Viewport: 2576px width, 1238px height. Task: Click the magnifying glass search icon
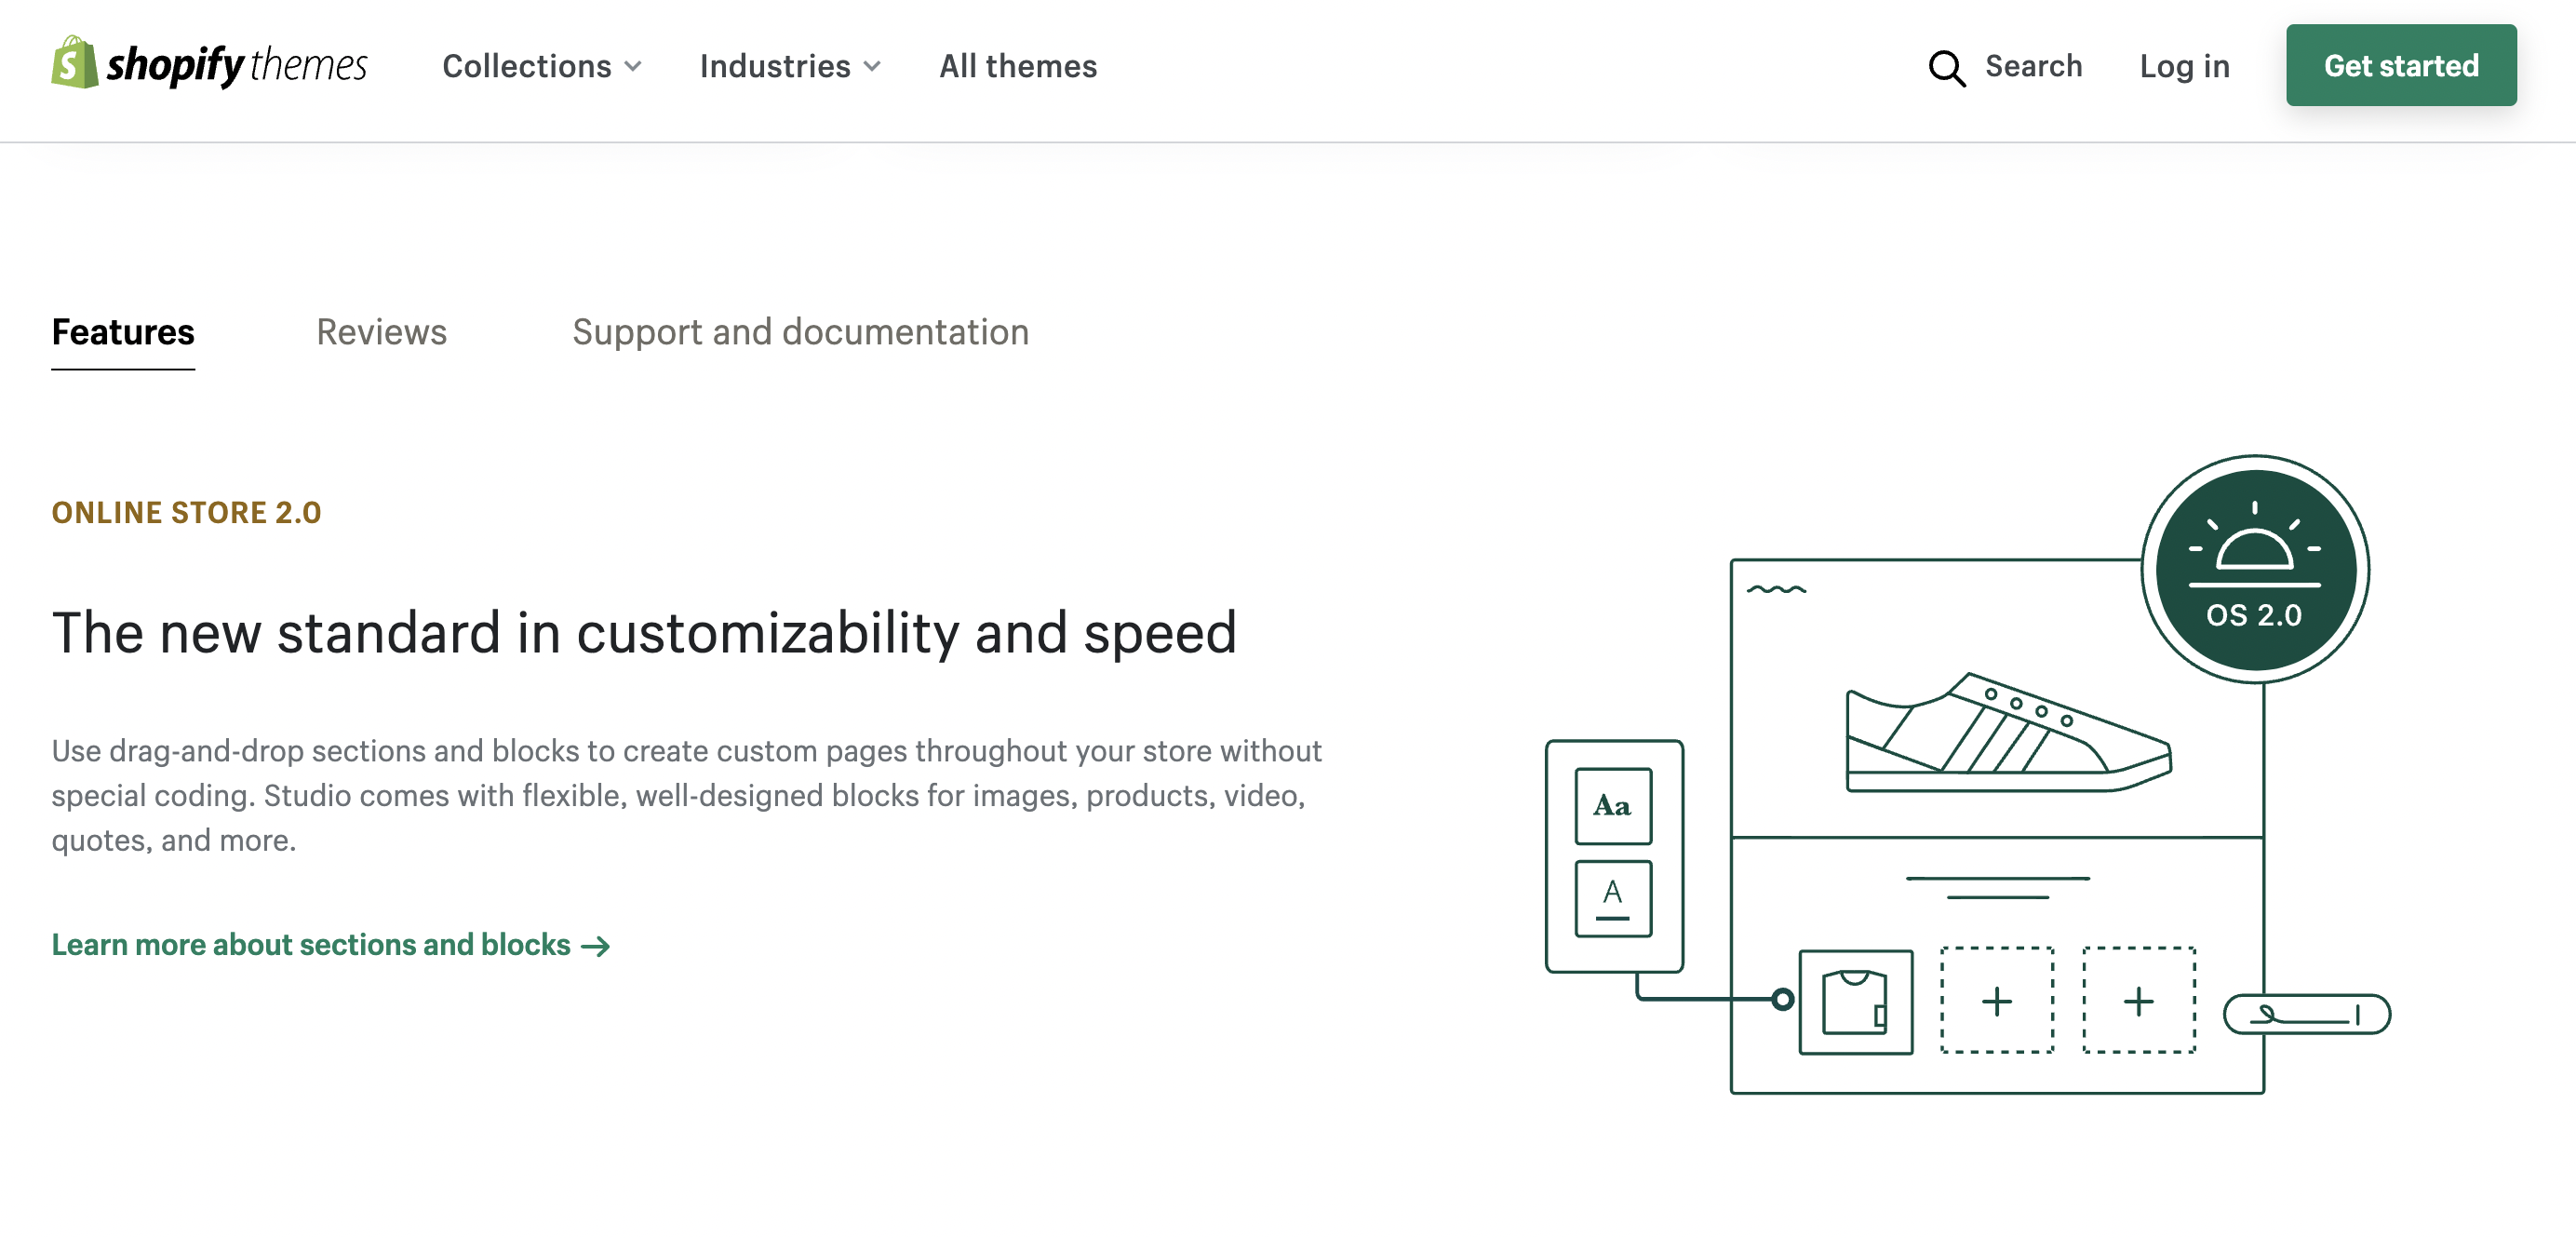(1946, 68)
